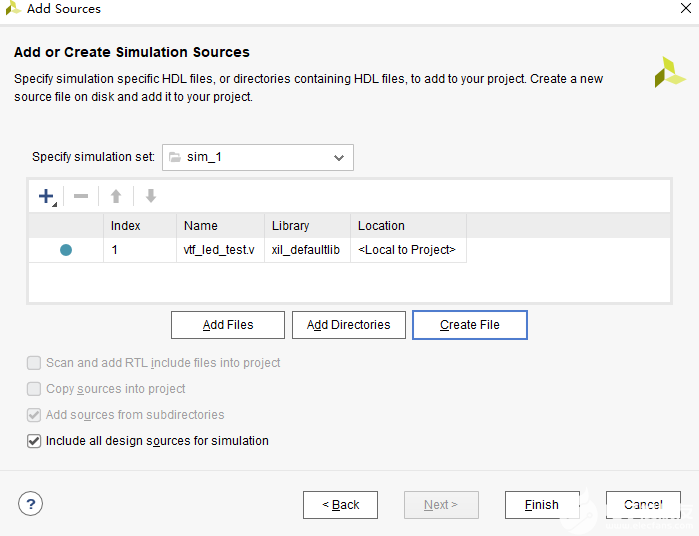
Task: Click the plus Add icon in the toolbar
Action: 46,197
